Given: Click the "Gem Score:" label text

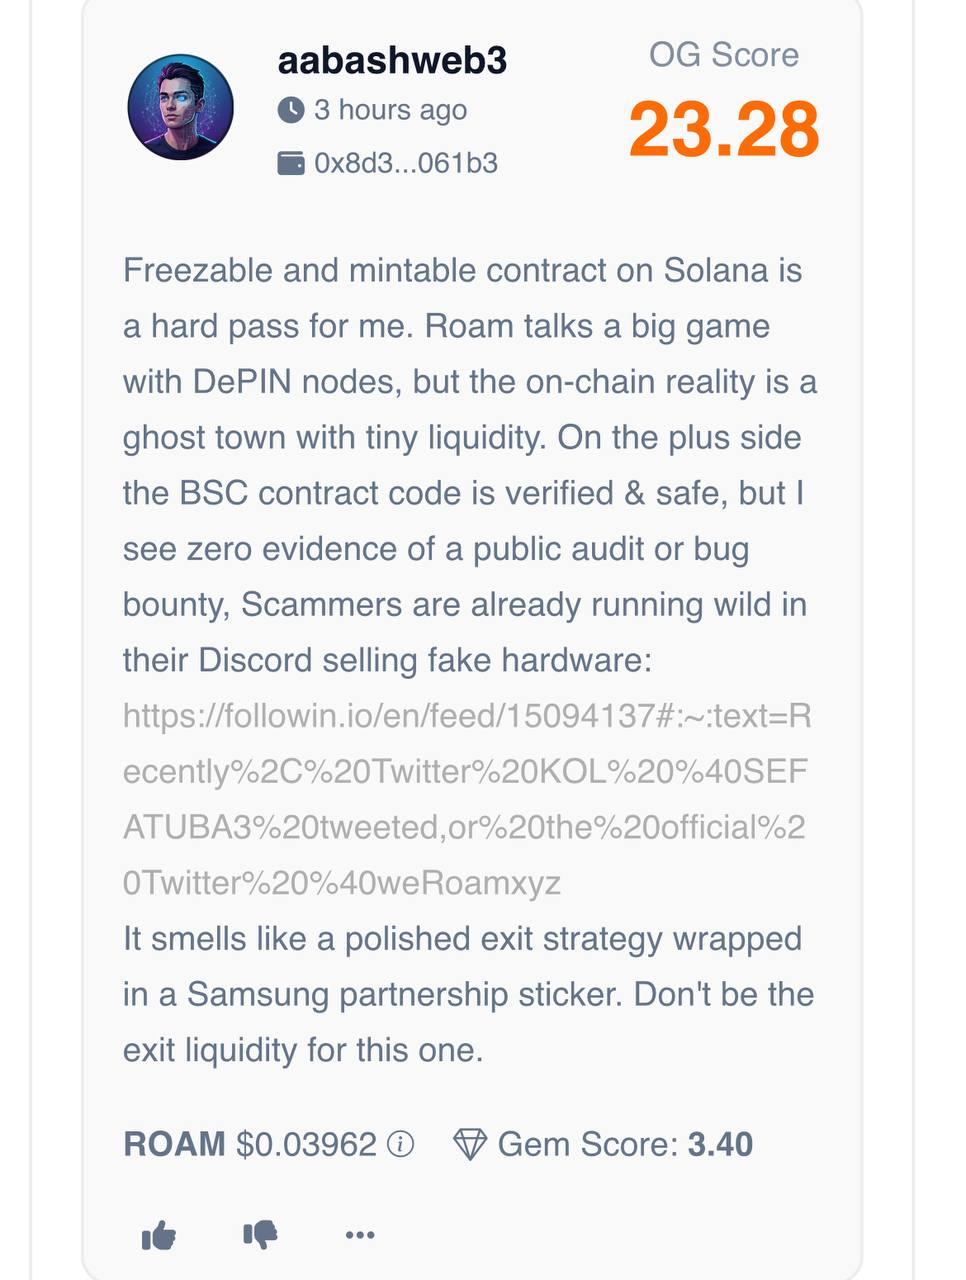Looking at the screenshot, I should pos(588,1144).
